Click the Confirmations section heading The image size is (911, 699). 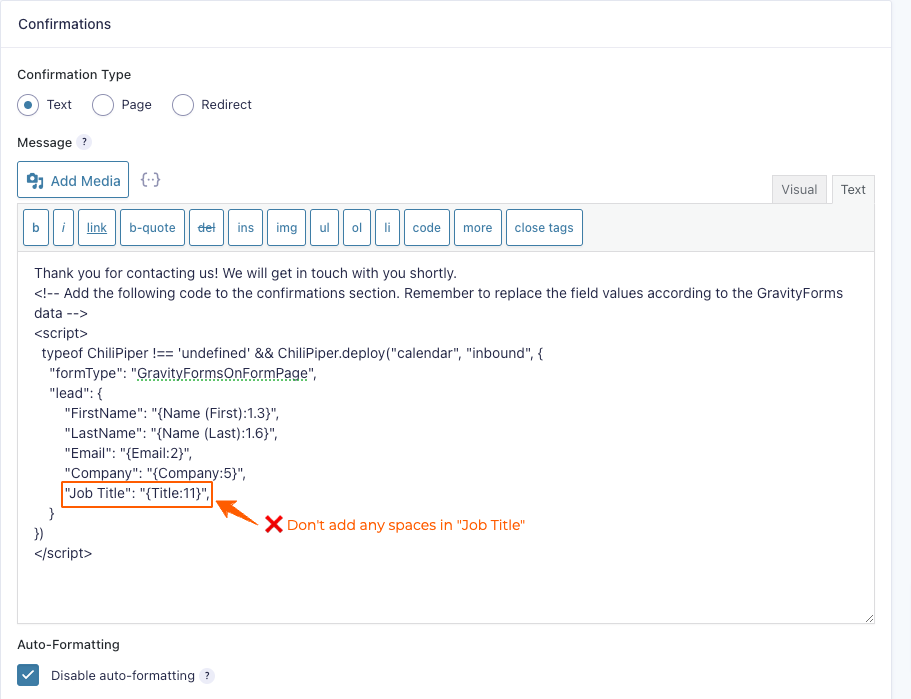coord(64,24)
